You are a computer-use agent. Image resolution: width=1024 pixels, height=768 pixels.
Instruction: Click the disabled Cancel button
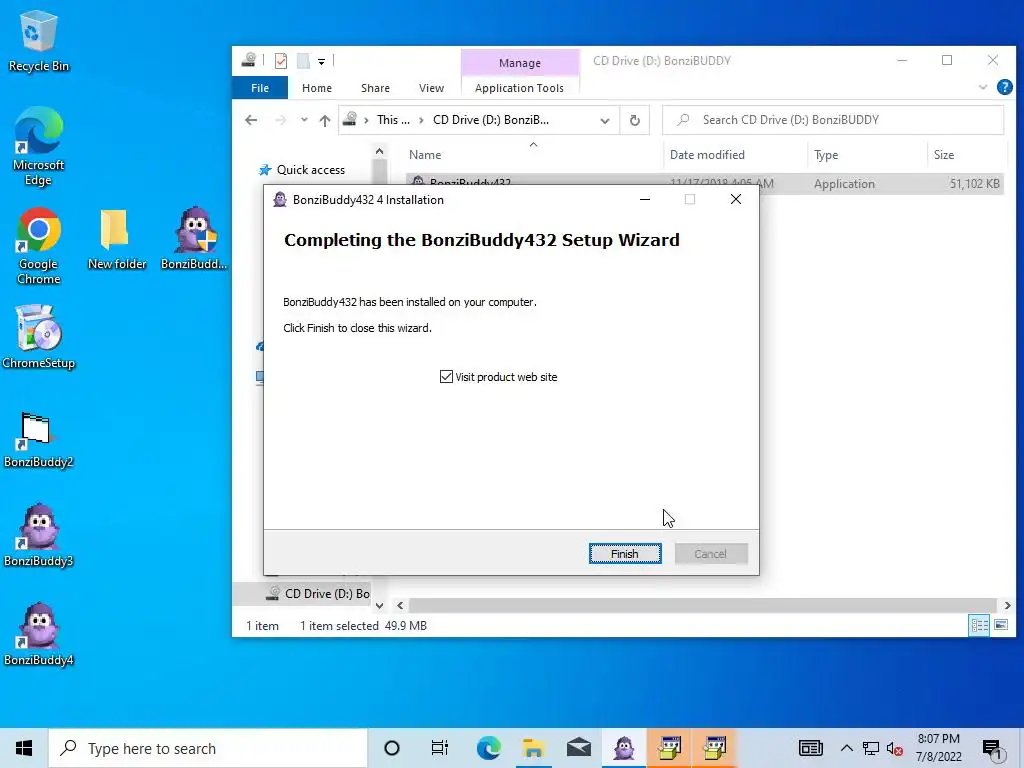click(711, 553)
